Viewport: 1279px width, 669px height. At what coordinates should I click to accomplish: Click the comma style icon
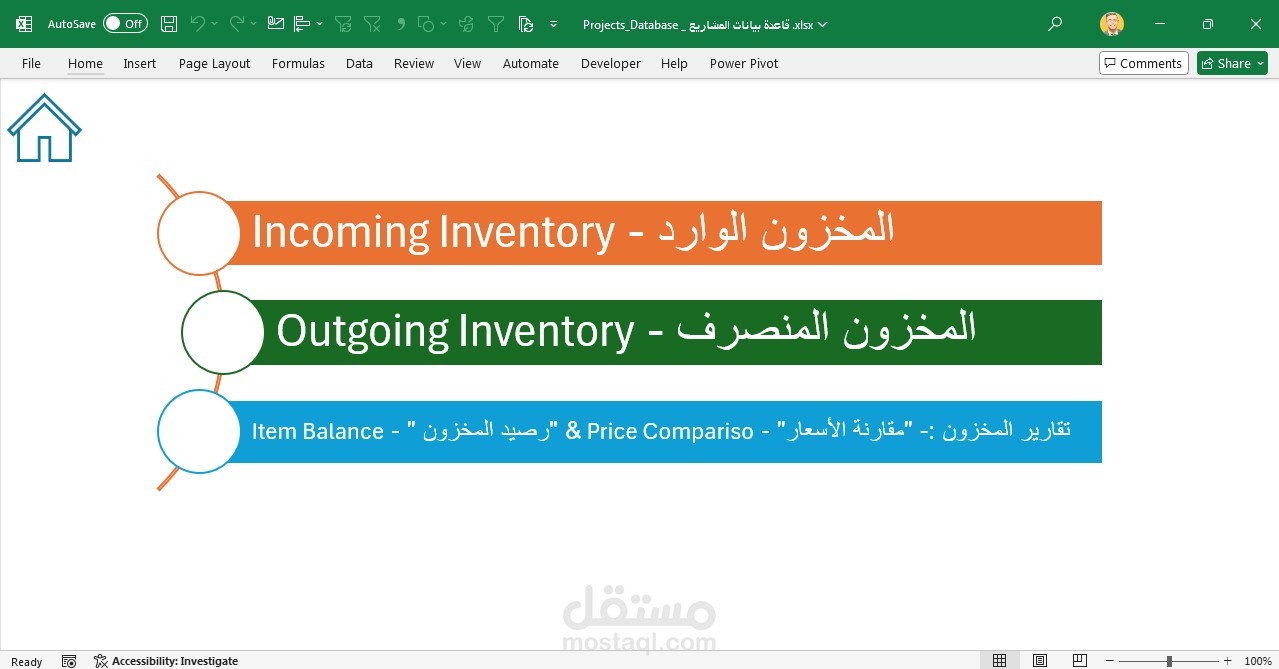400,22
